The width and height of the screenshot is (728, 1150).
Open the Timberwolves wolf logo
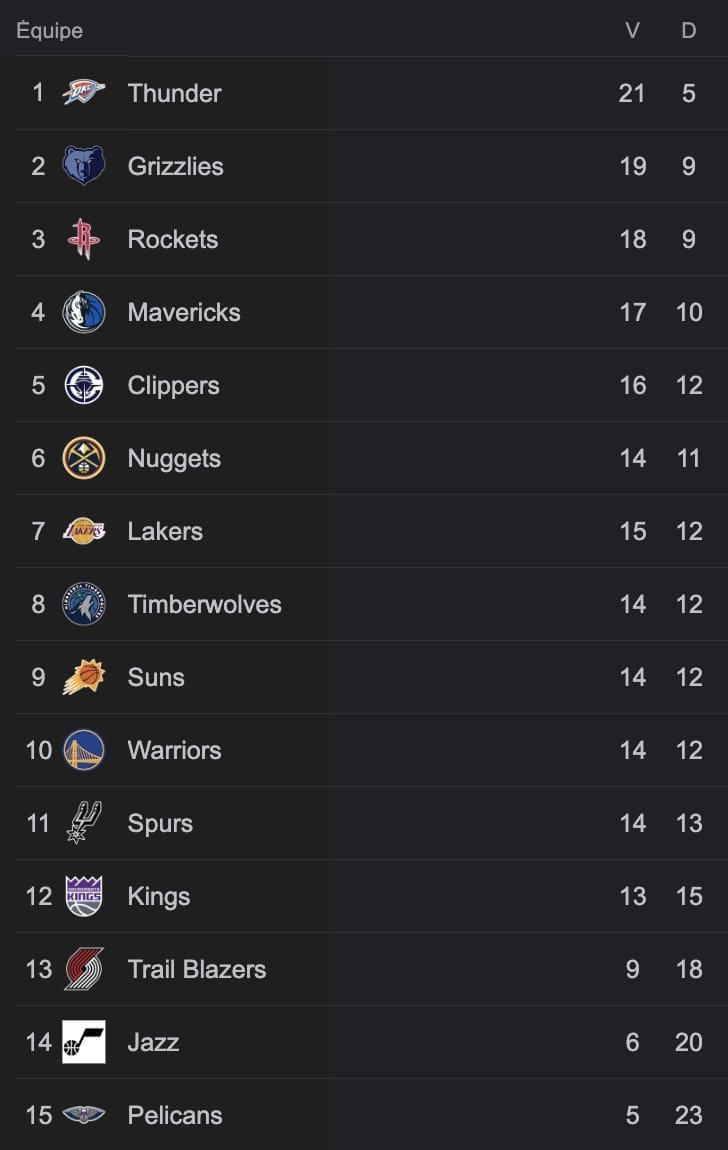click(84, 604)
